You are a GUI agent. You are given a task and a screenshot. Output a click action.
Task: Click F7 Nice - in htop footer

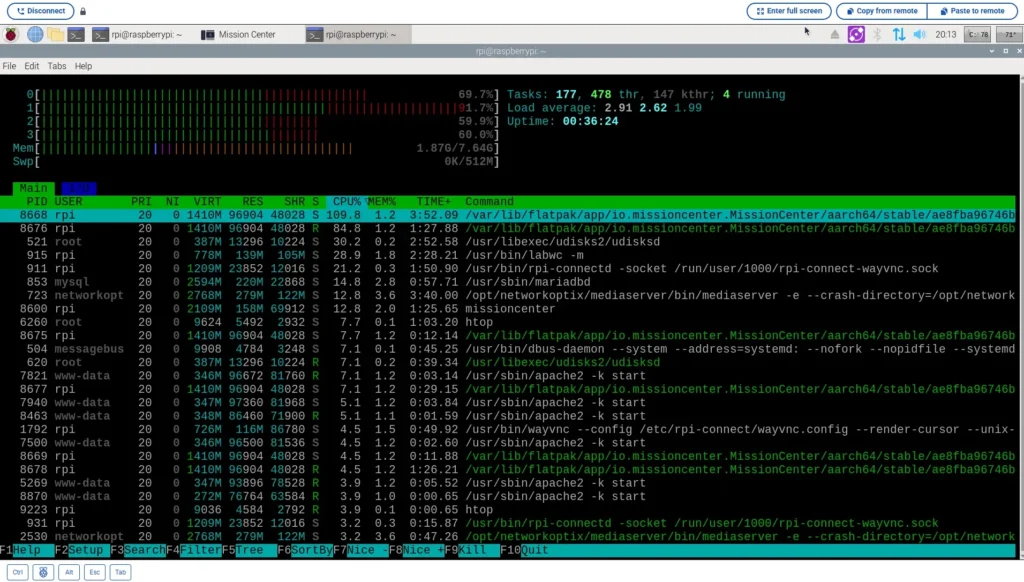360,550
